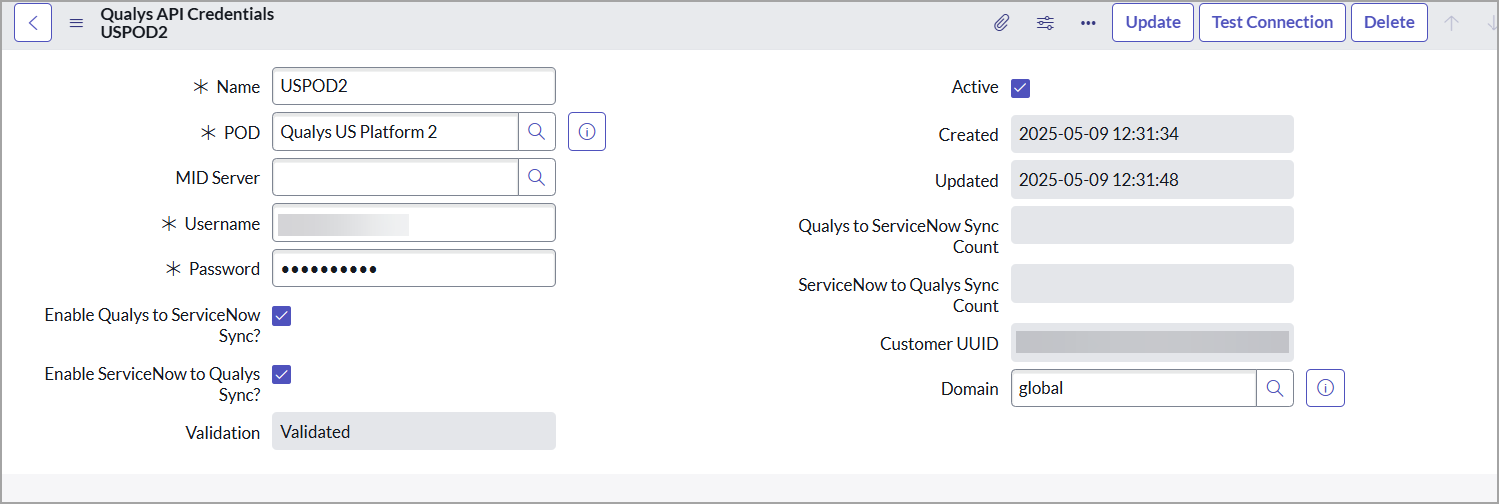Show Domain record info icon

pyautogui.click(x=1325, y=388)
